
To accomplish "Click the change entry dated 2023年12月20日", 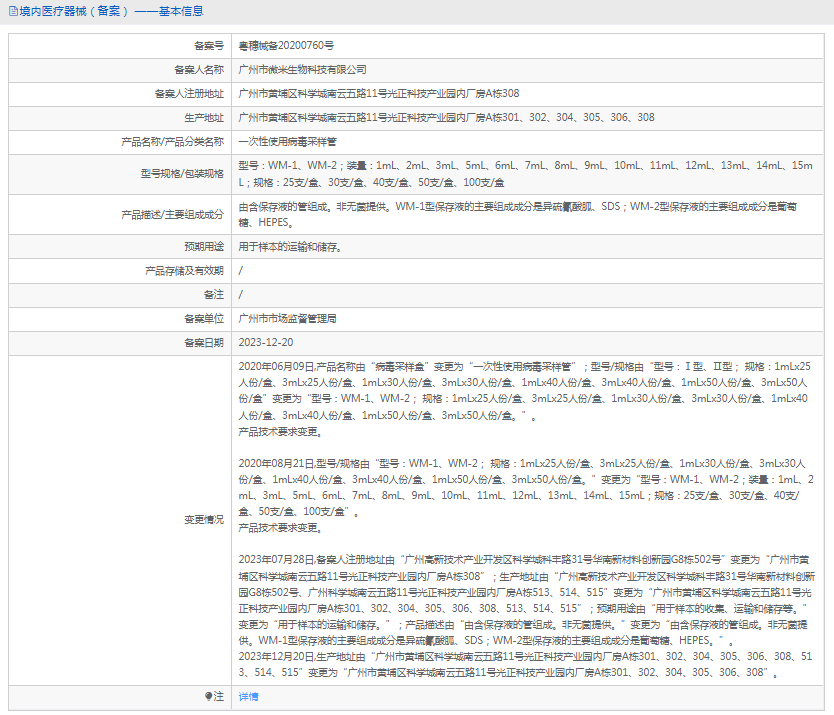I will pyautogui.click(x=526, y=664).
